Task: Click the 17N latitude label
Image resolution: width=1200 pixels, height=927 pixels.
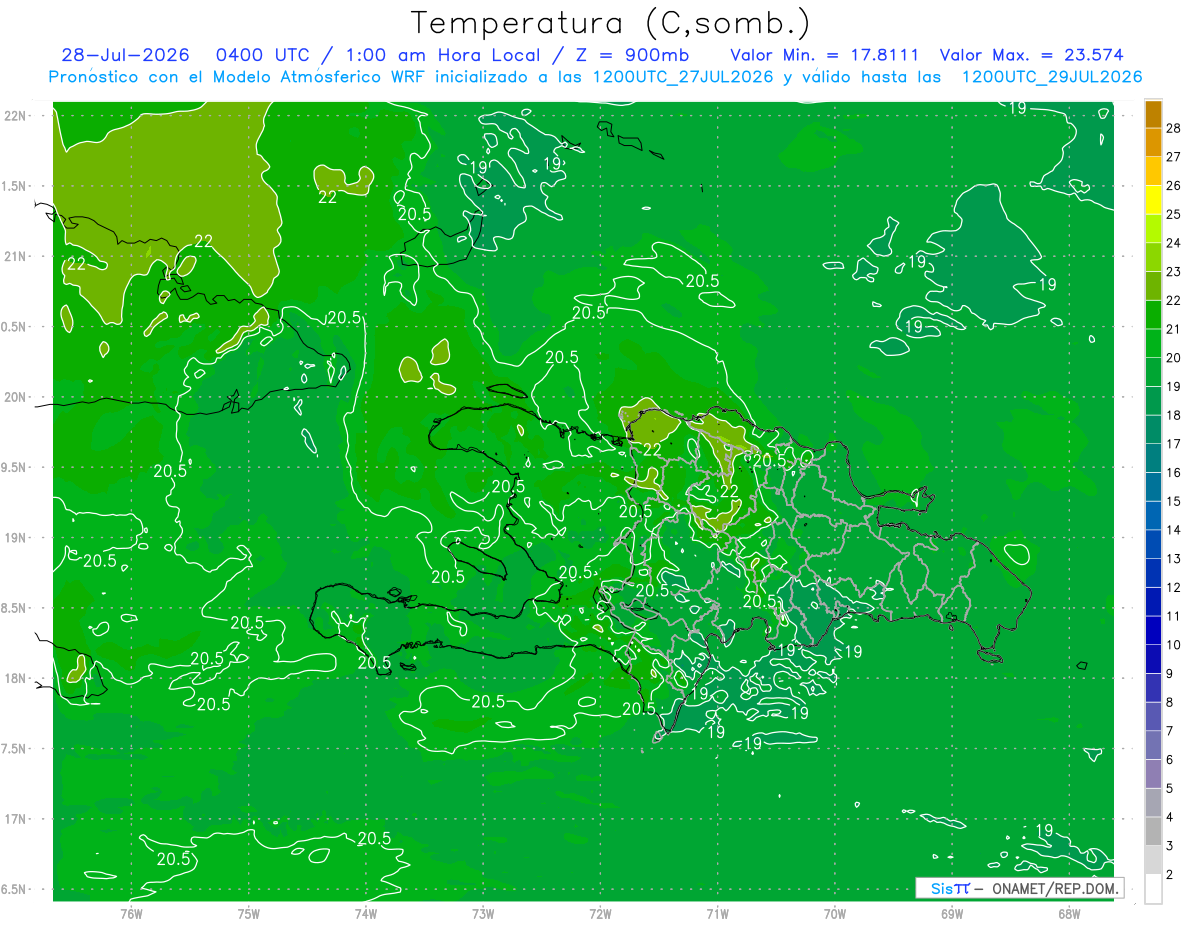Action: point(16,819)
